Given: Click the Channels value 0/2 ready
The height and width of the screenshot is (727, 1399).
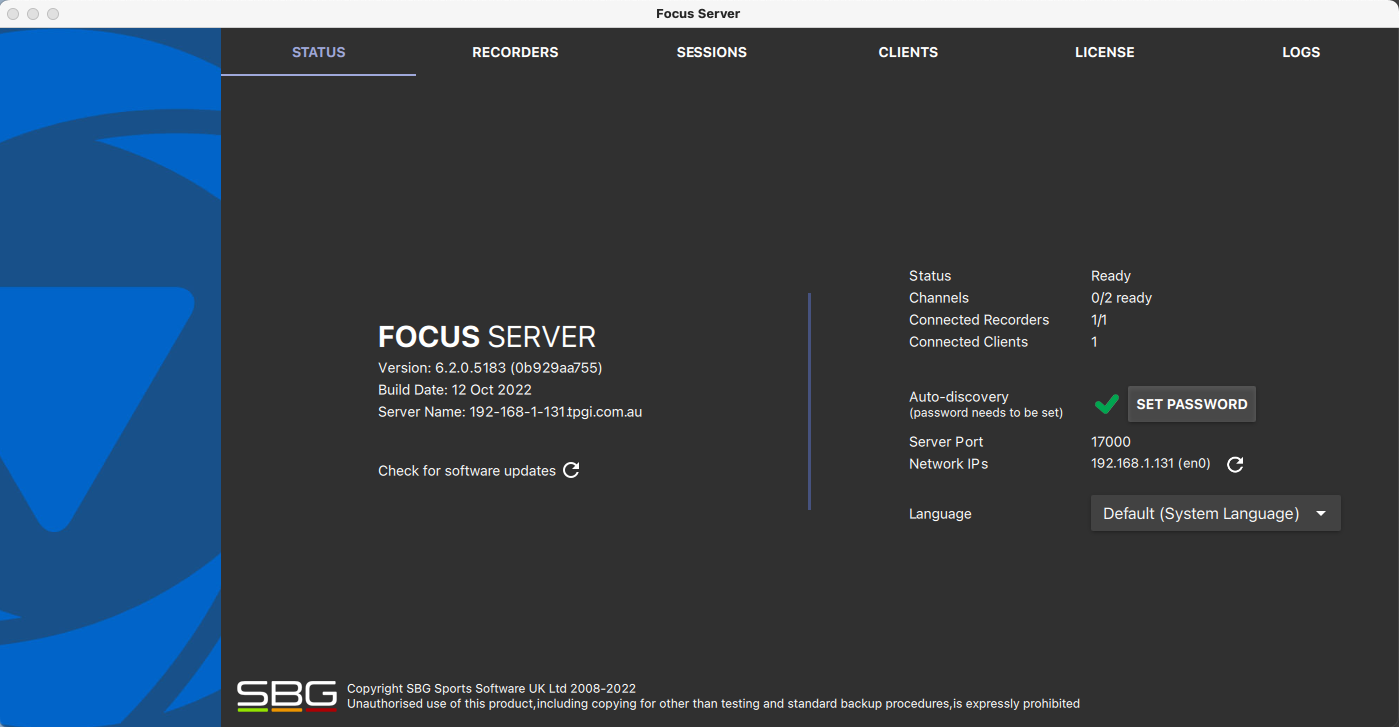Looking at the screenshot, I should [1121, 298].
